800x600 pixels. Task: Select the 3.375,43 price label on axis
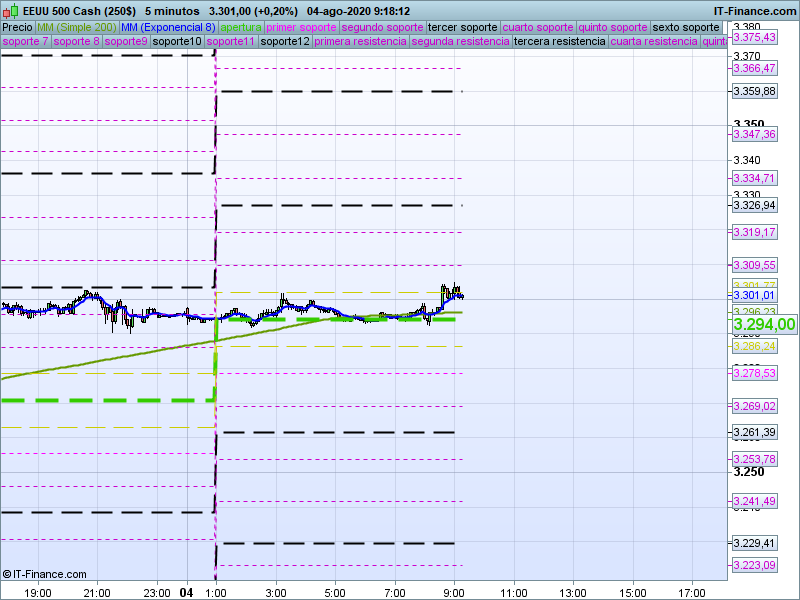click(754, 37)
